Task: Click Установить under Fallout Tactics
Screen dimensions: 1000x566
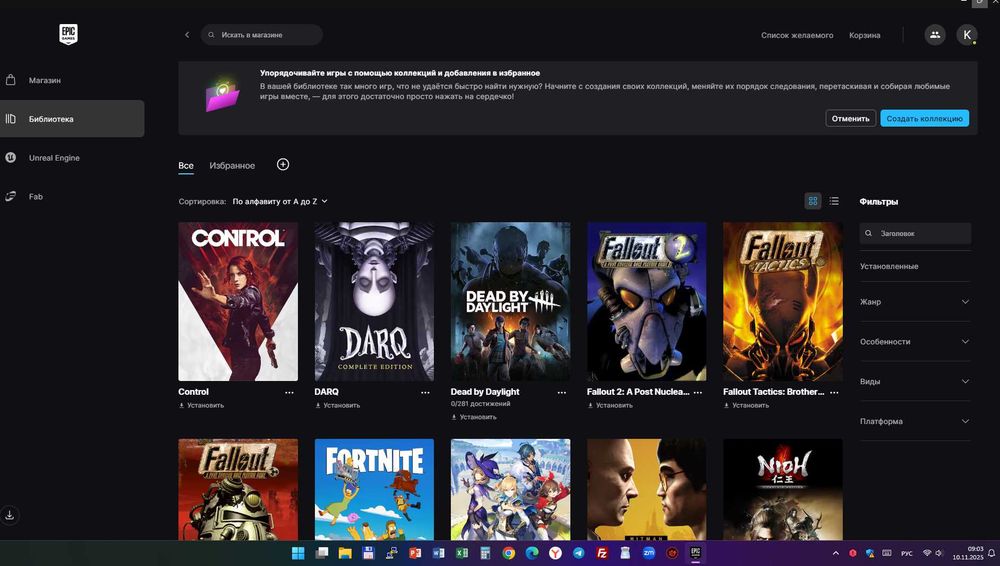Action: coord(747,405)
